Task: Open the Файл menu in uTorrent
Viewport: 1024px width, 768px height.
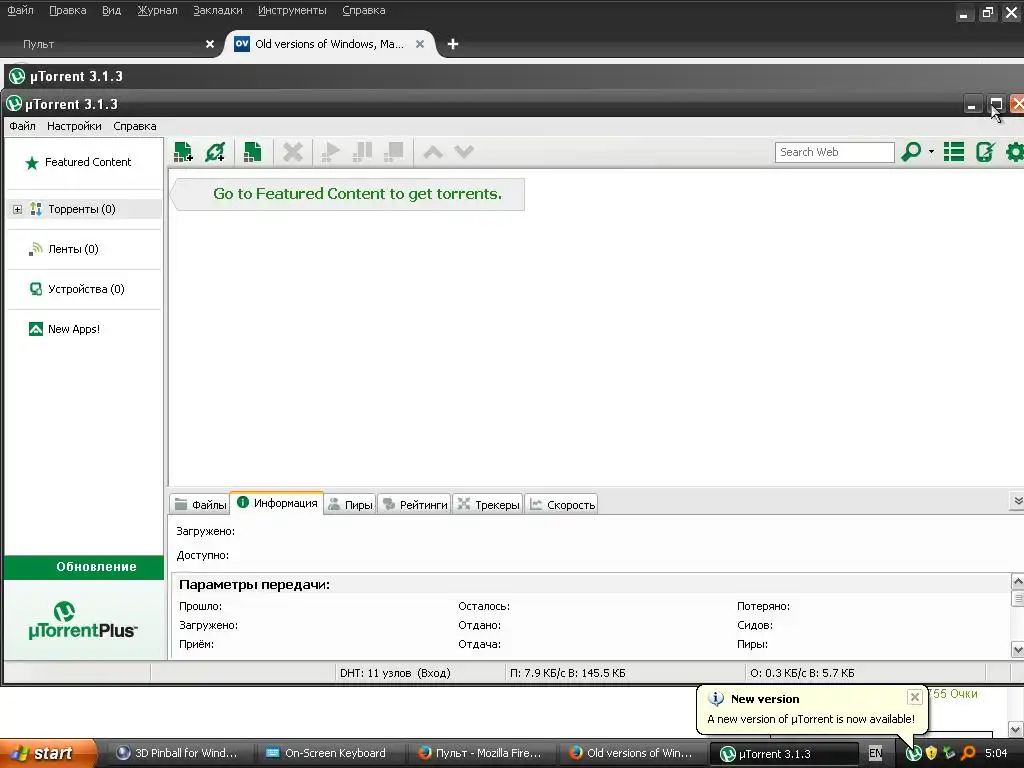Action: (x=22, y=126)
